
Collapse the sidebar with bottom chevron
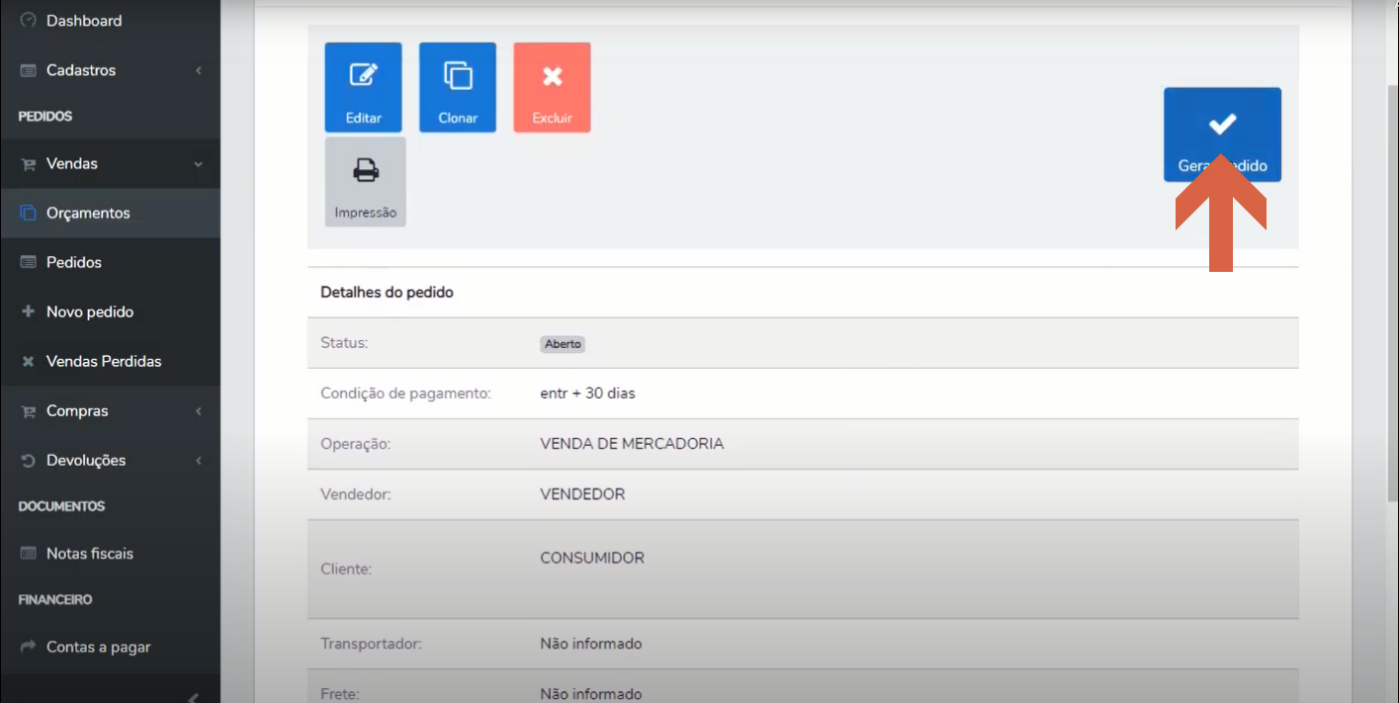193,697
